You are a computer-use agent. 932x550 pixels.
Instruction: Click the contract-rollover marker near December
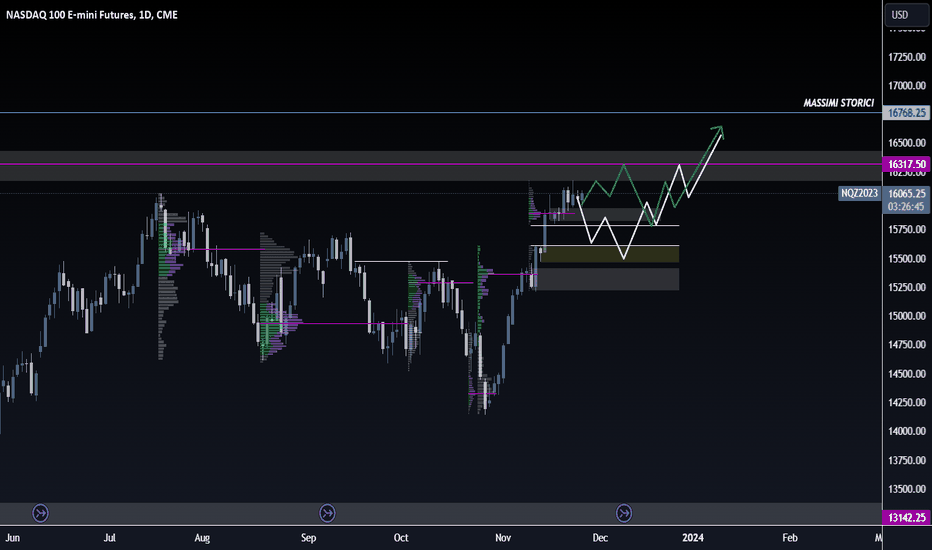point(624,513)
